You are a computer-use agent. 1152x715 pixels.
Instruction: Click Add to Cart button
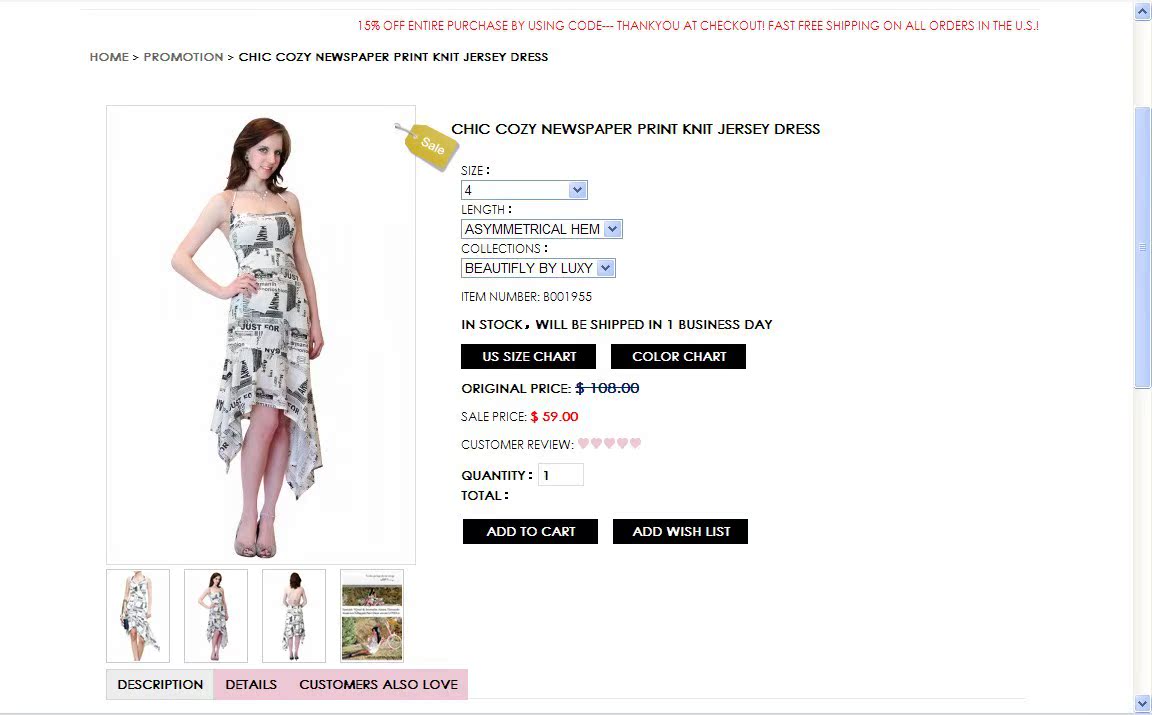click(x=530, y=531)
